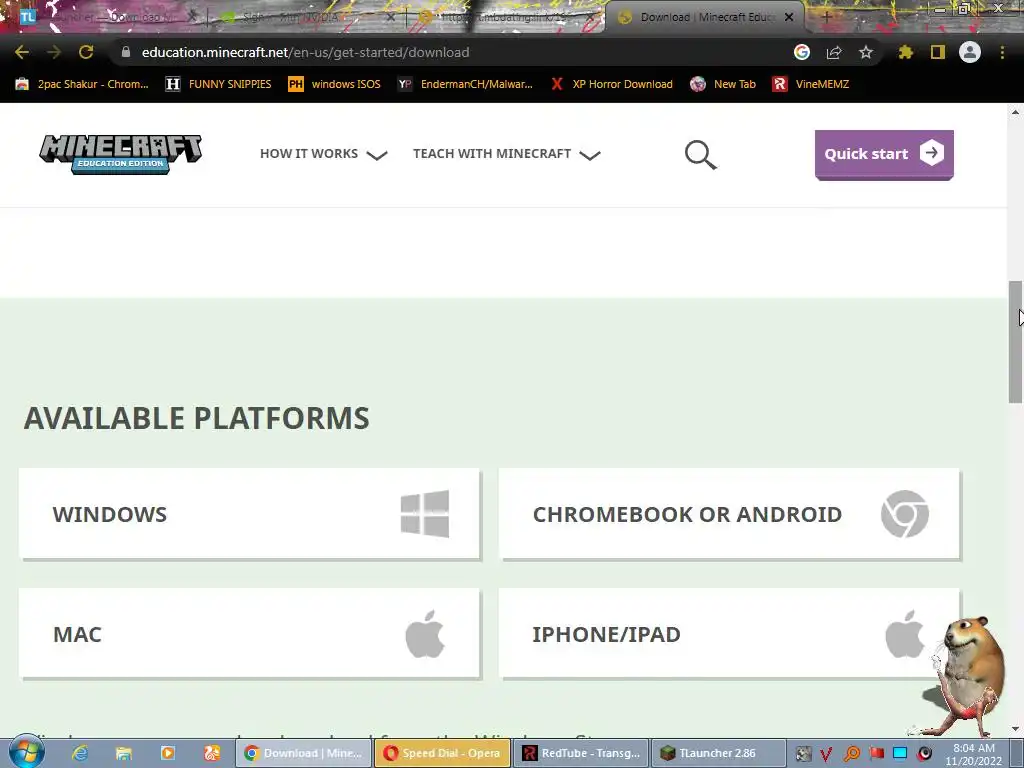Bookmark this page with the star icon
This screenshot has width=1024, height=768.
[x=866, y=52]
